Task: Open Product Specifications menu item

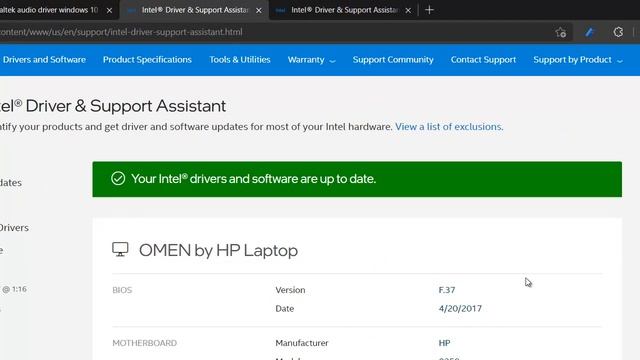Action: click(x=147, y=60)
